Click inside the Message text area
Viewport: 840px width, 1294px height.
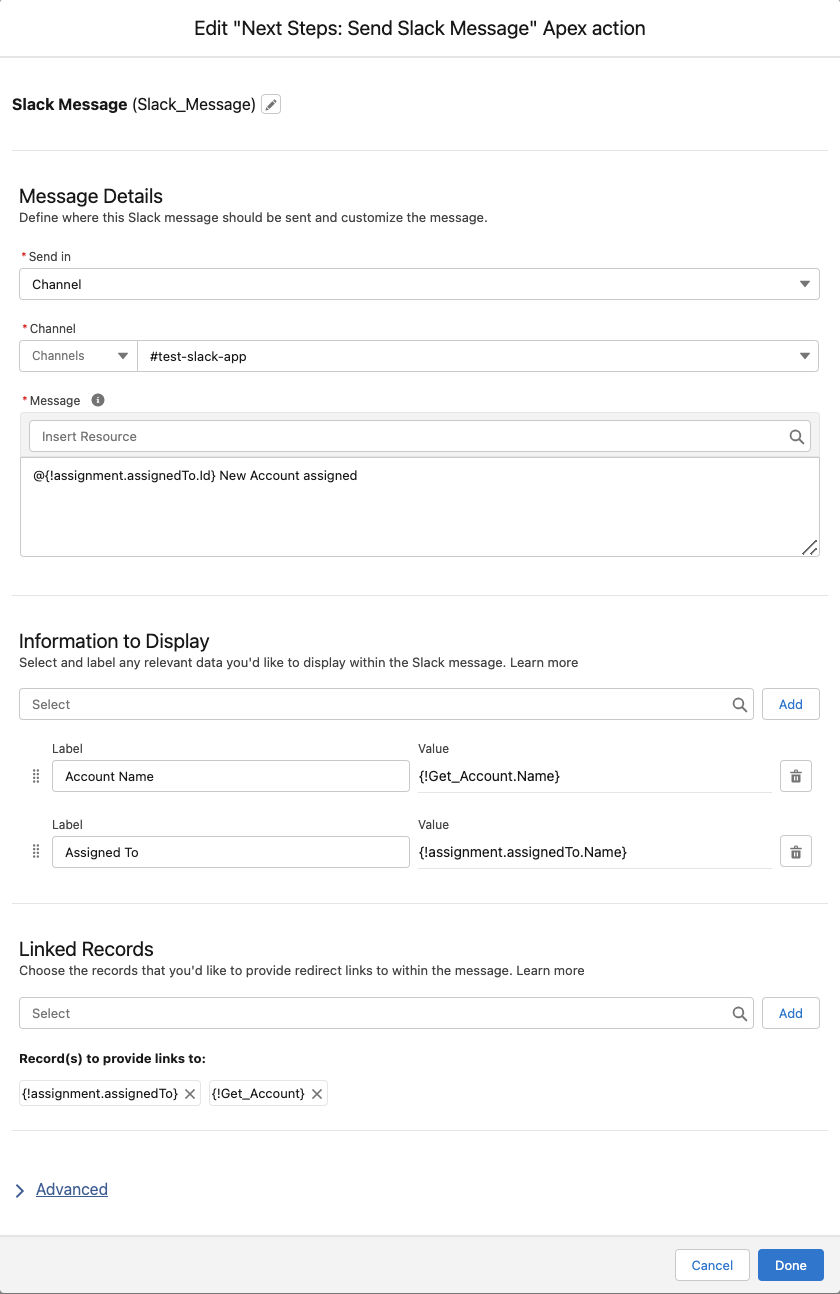[419, 510]
